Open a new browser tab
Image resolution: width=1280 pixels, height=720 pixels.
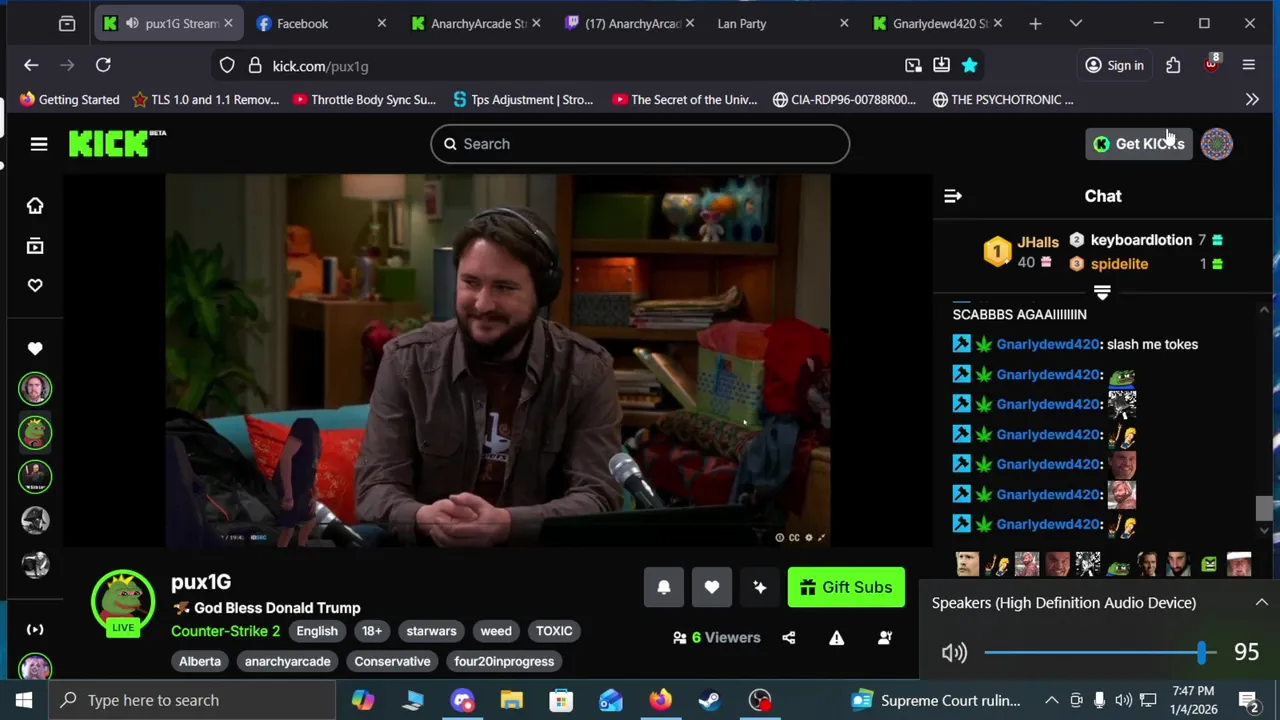click(1035, 23)
